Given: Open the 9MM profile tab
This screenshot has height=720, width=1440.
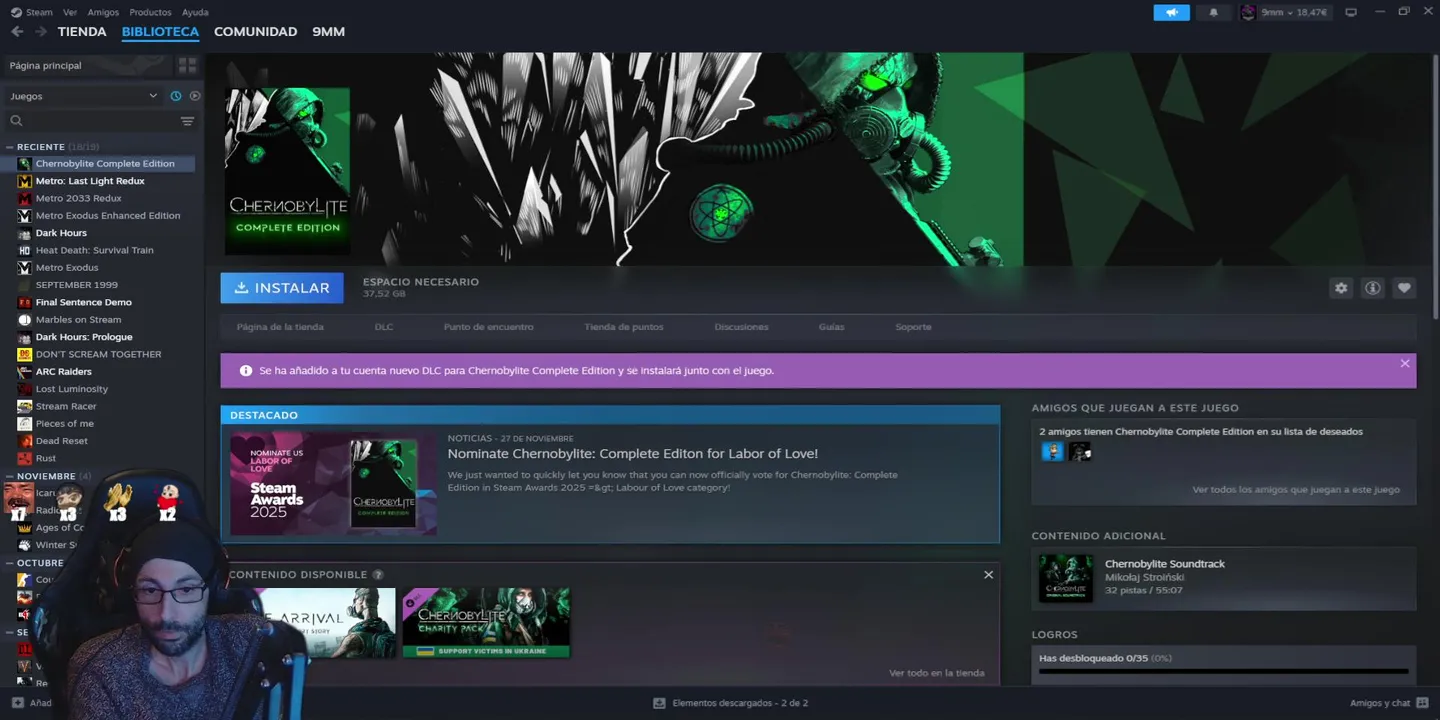Looking at the screenshot, I should click(x=328, y=32).
